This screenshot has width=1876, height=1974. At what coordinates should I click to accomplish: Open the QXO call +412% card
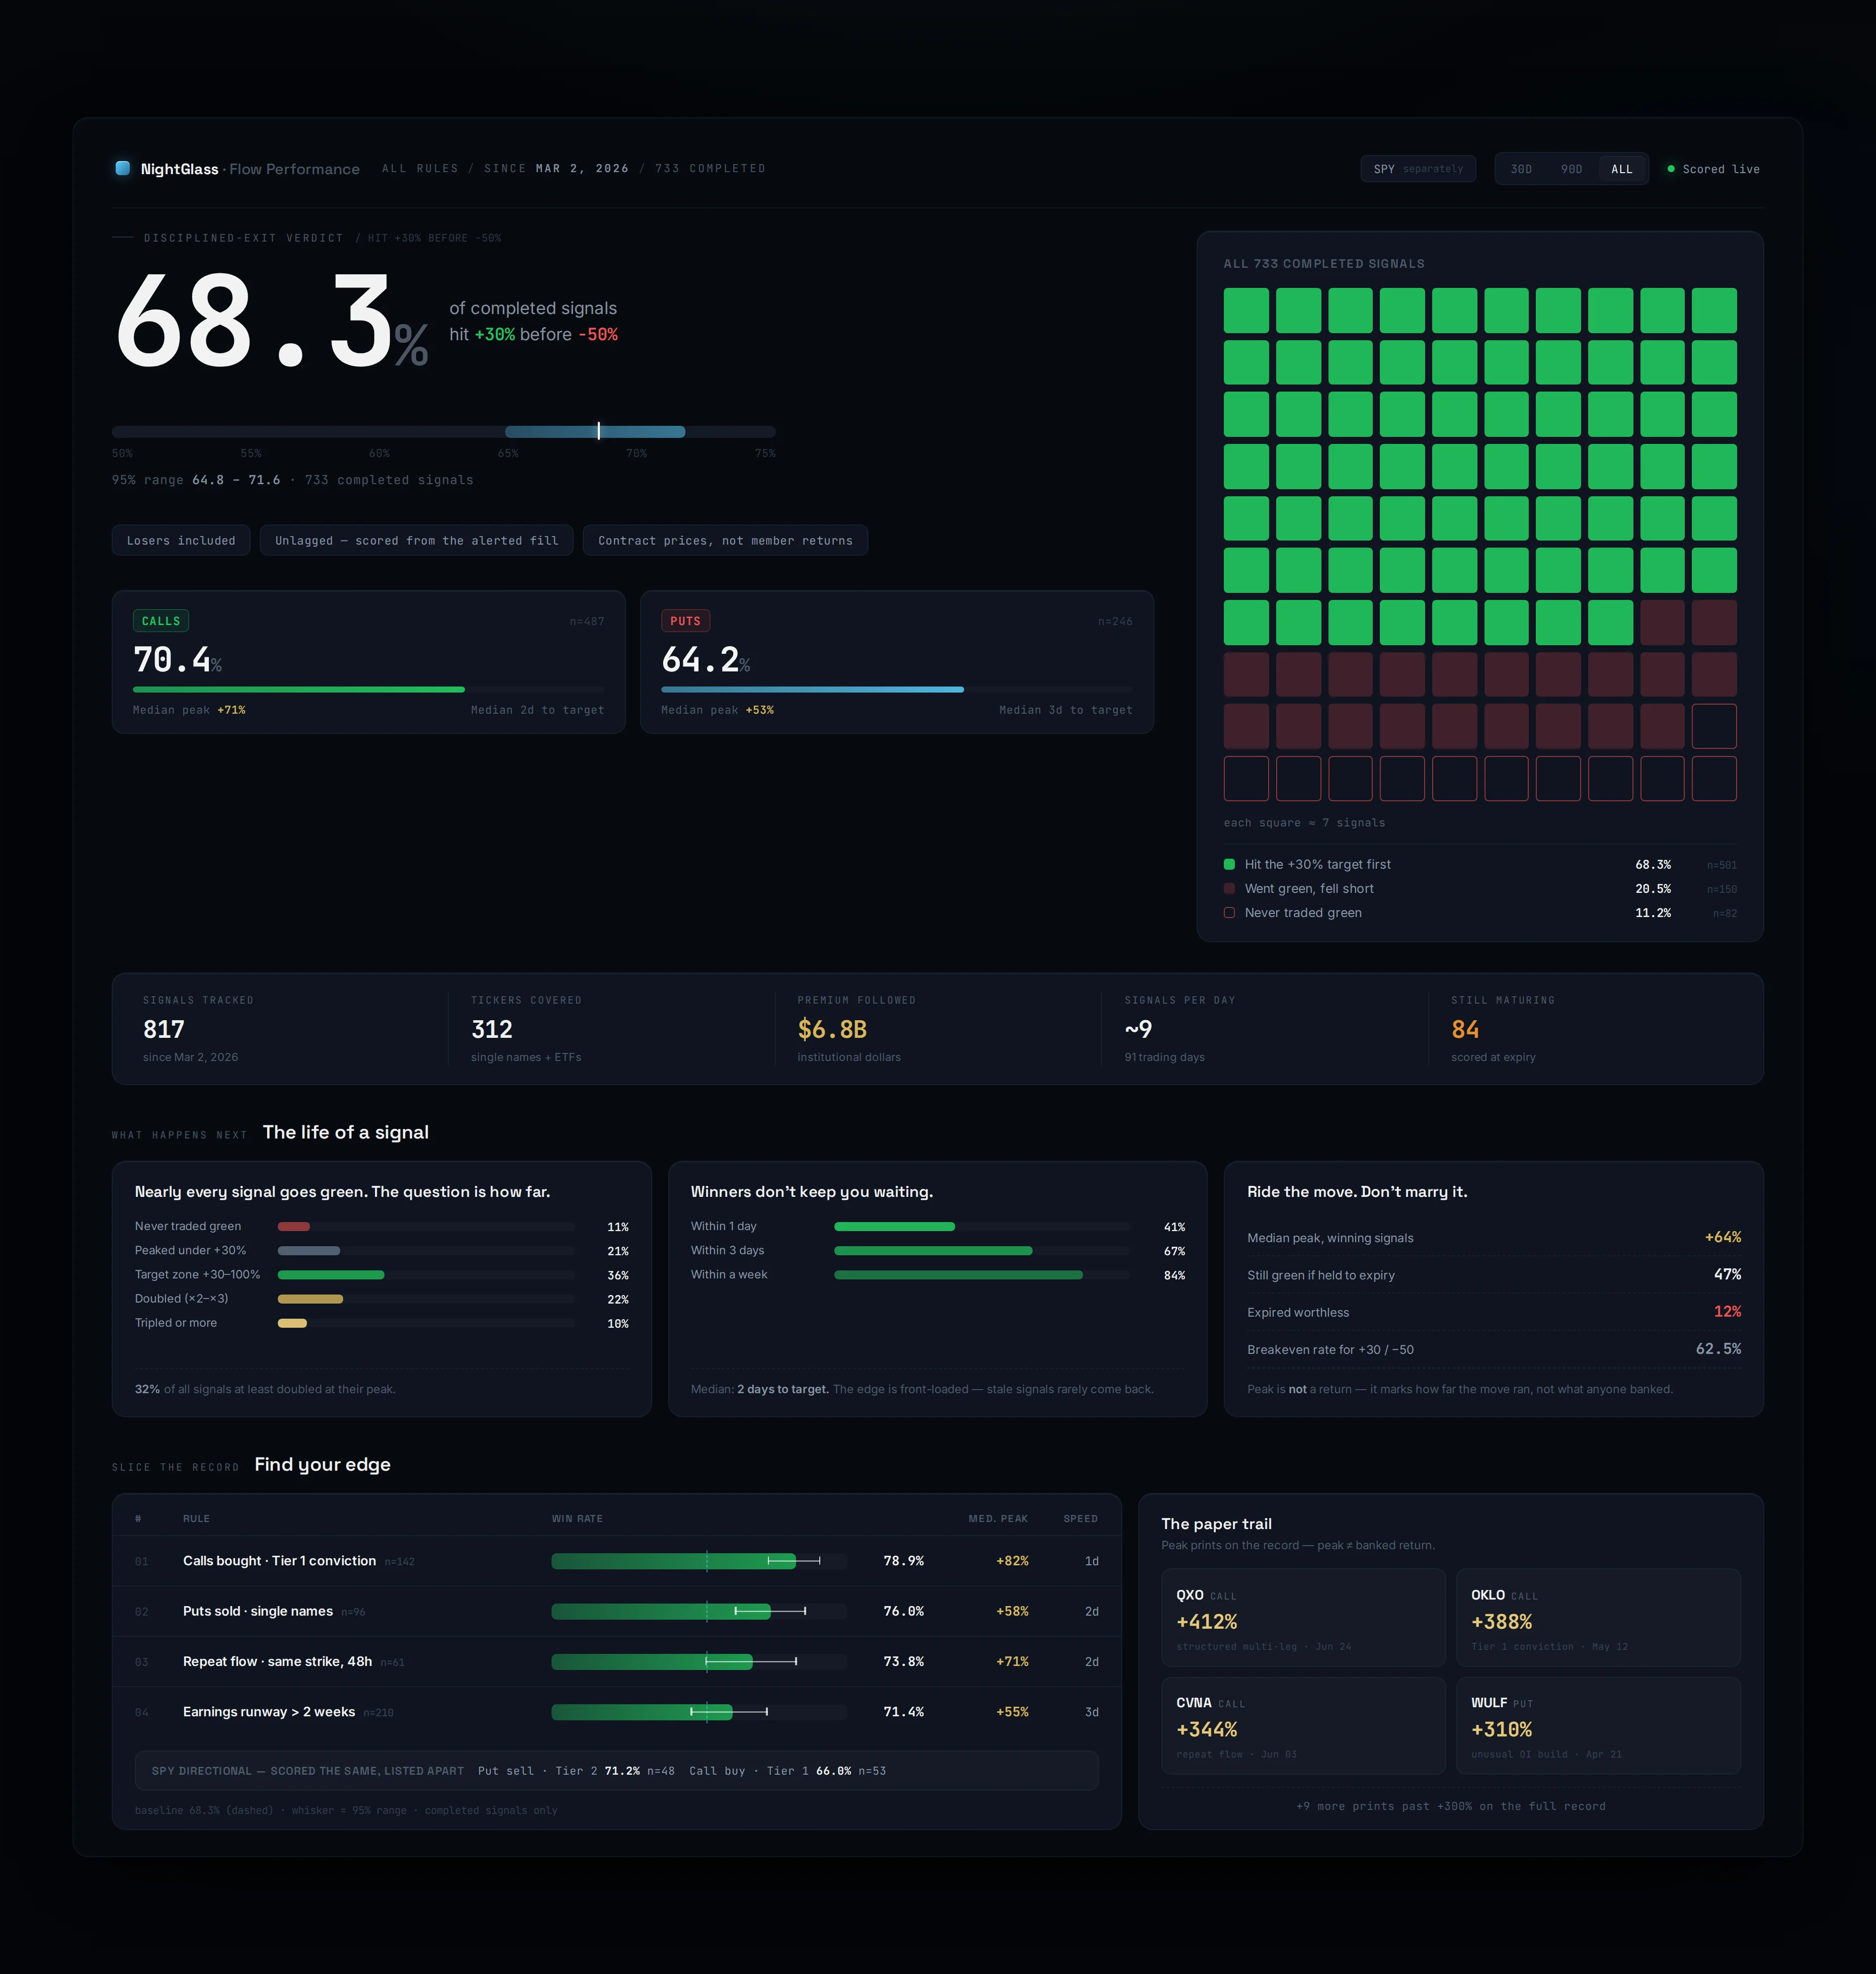1303,1617
